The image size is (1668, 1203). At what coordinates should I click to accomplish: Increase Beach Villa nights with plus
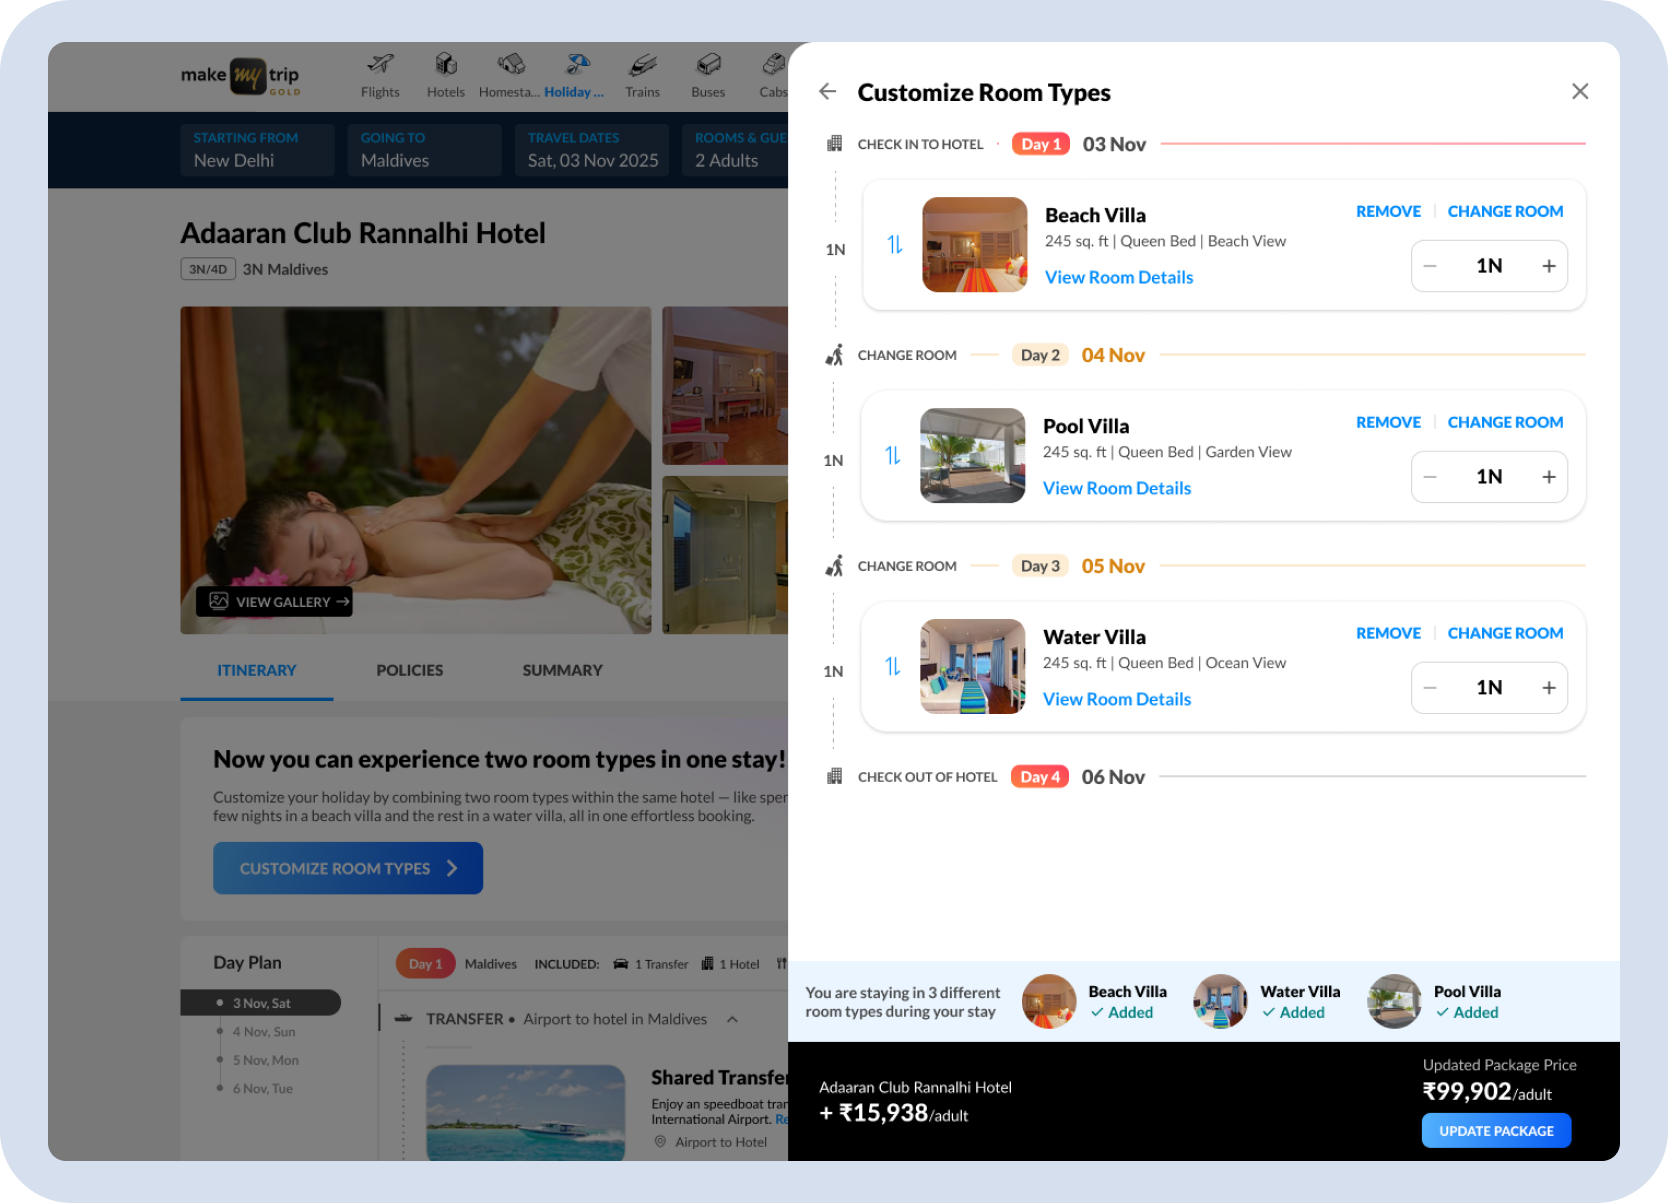pyautogui.click(x=1549, y=266)
